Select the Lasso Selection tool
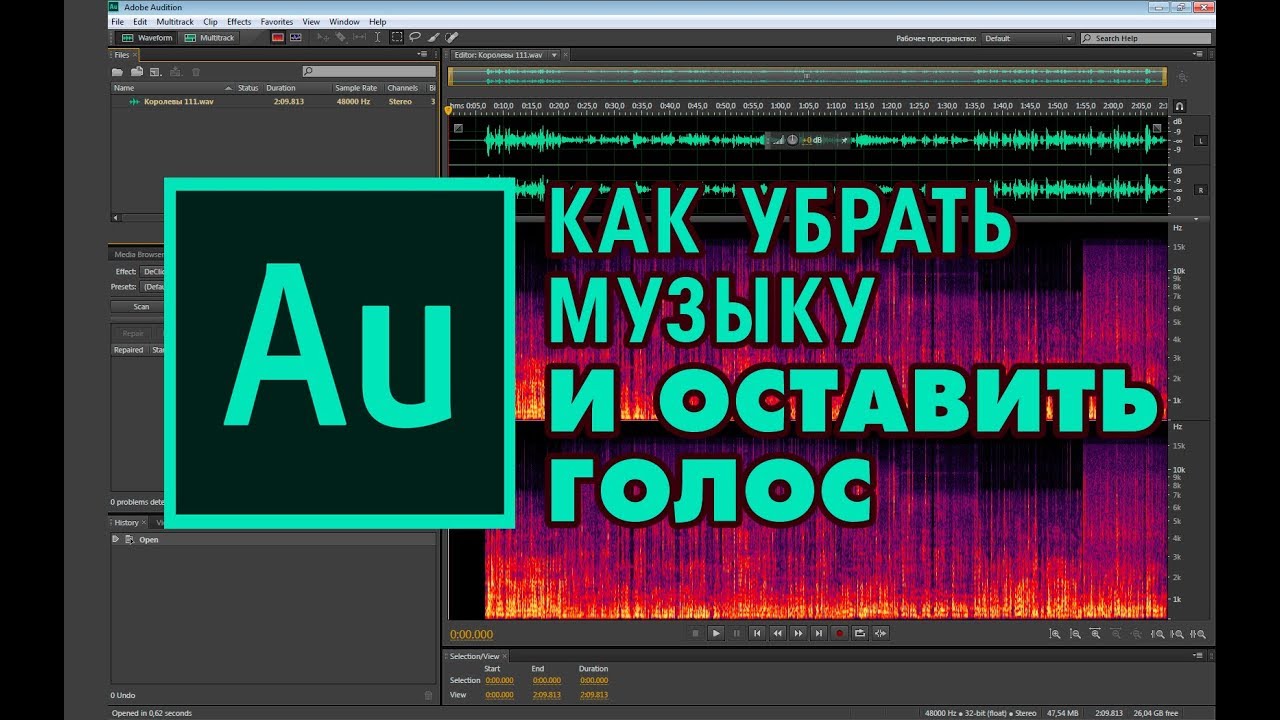Viewport: 1280px width, 720px height. pos(414,38)
